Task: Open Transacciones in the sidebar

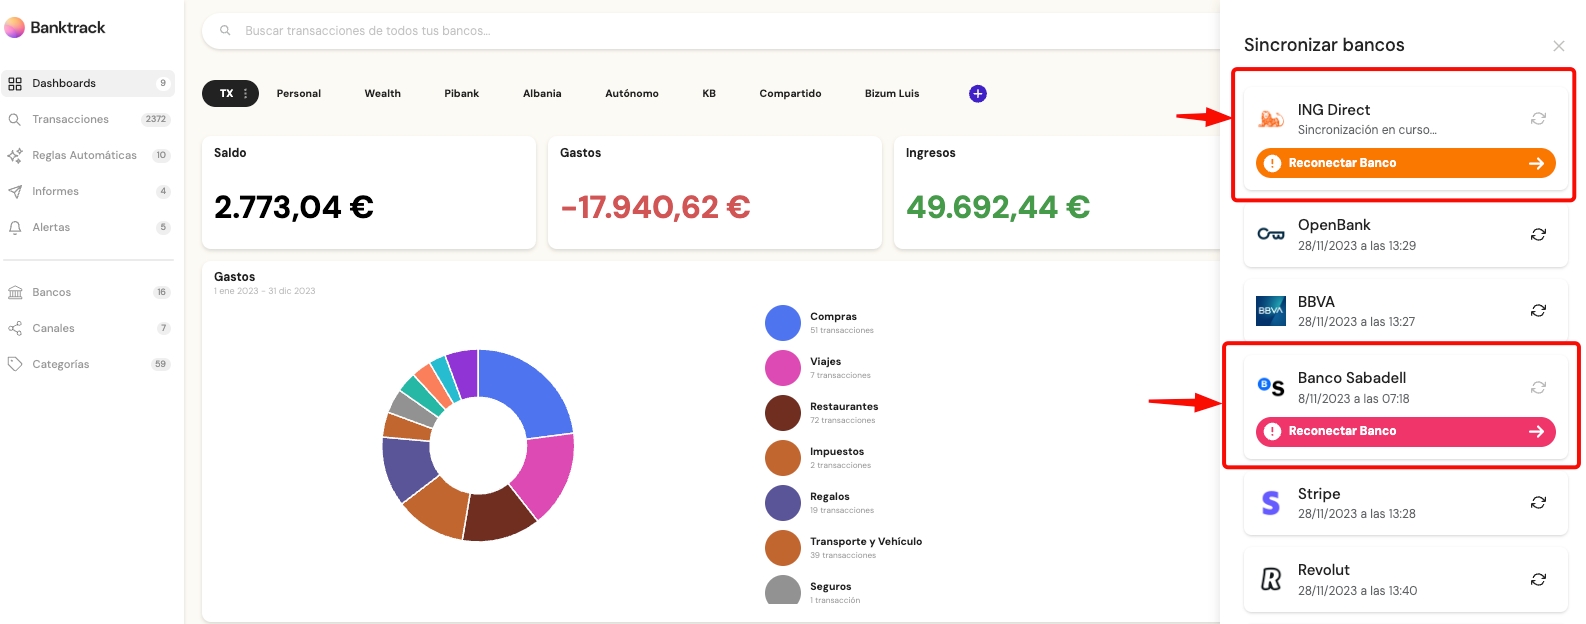Action: click(x=70, y=119)
